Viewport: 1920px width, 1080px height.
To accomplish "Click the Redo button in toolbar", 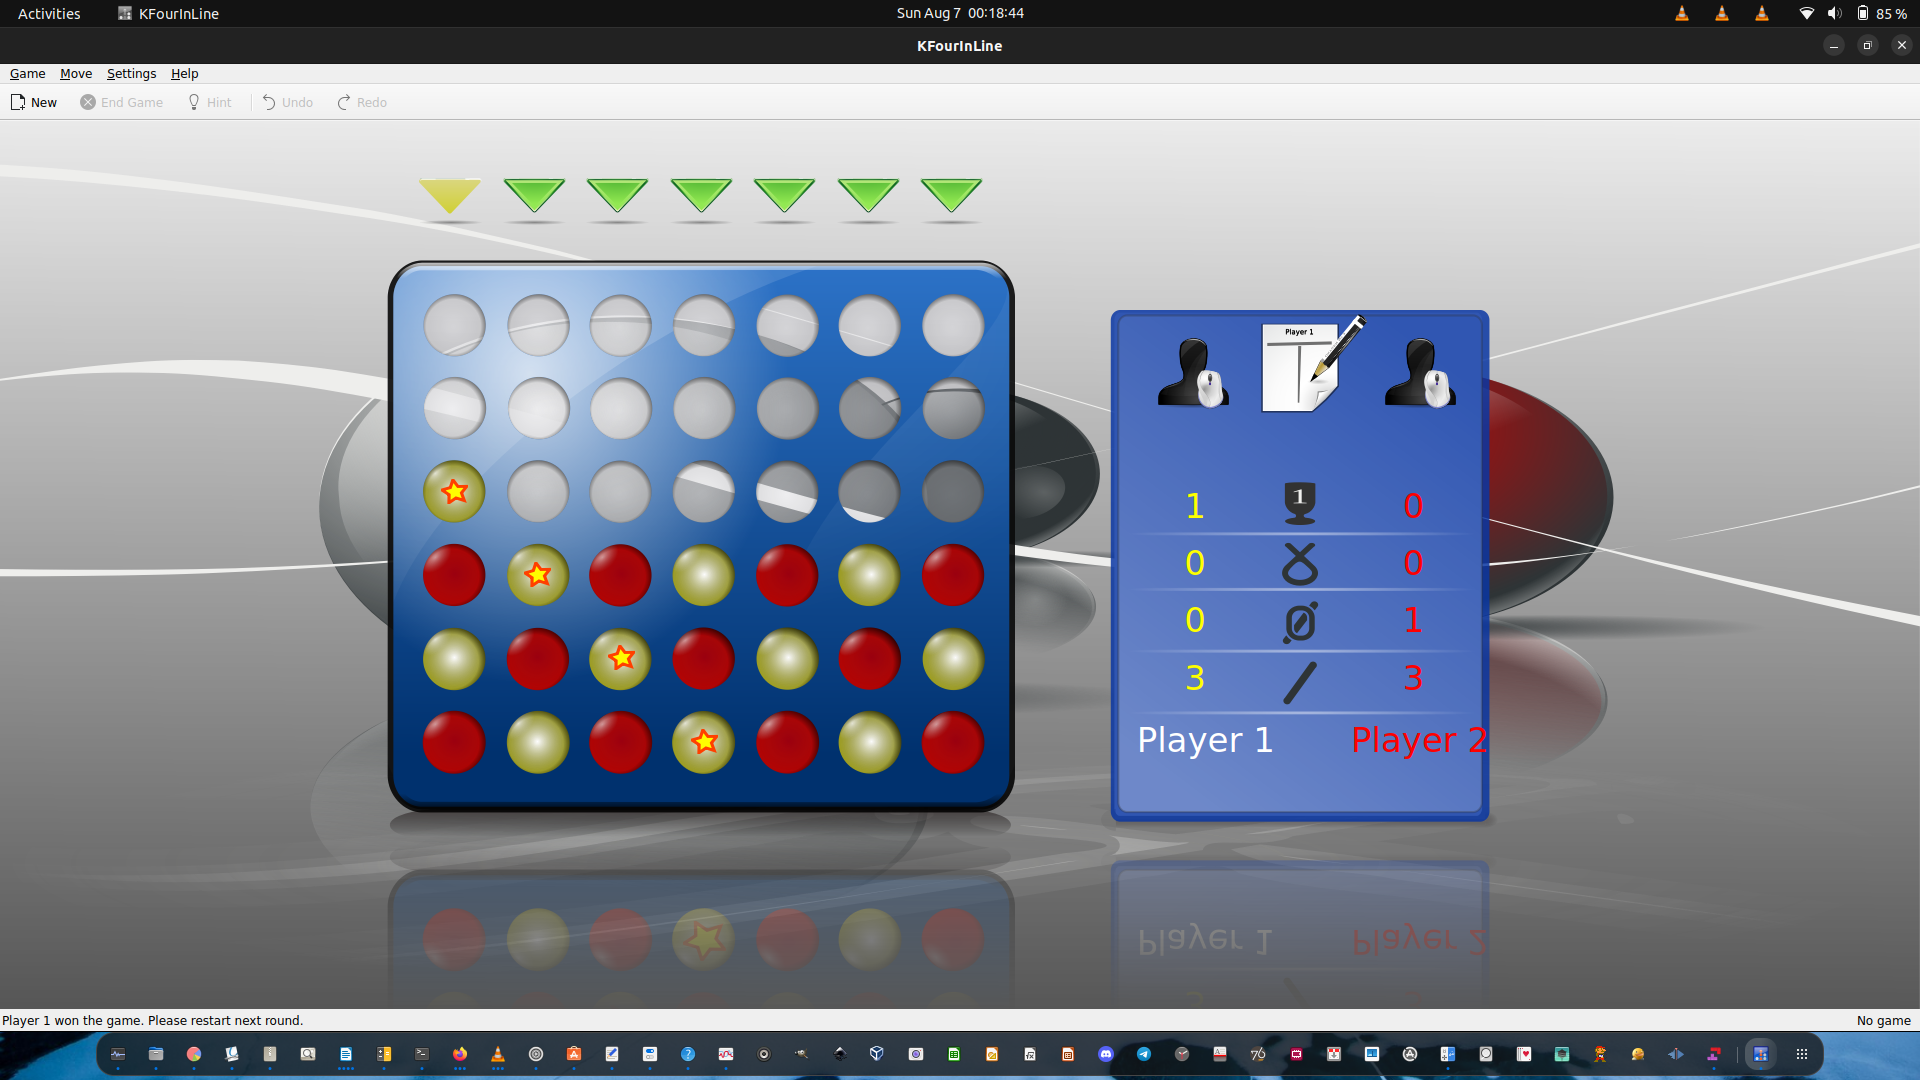I will (x=361, y=102).
